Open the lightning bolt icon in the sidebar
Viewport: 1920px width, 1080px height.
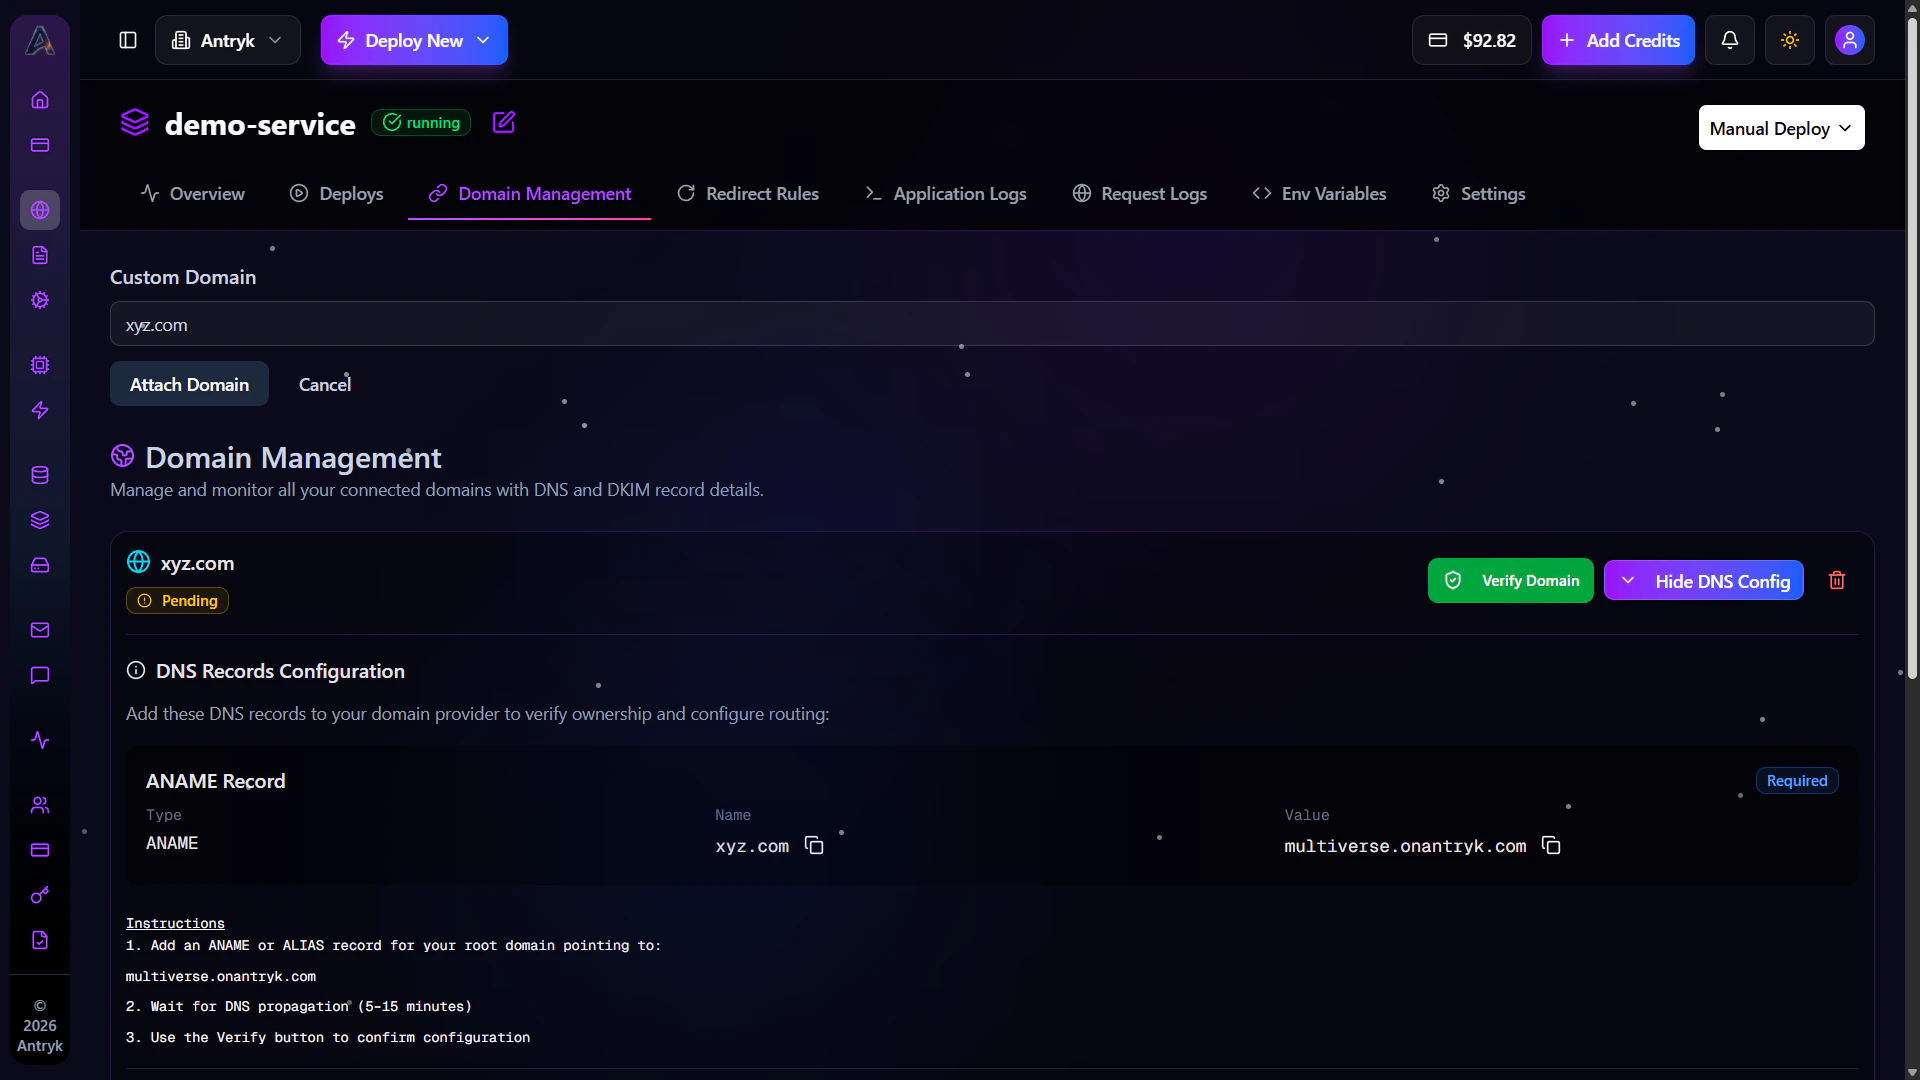pos(40,410)
